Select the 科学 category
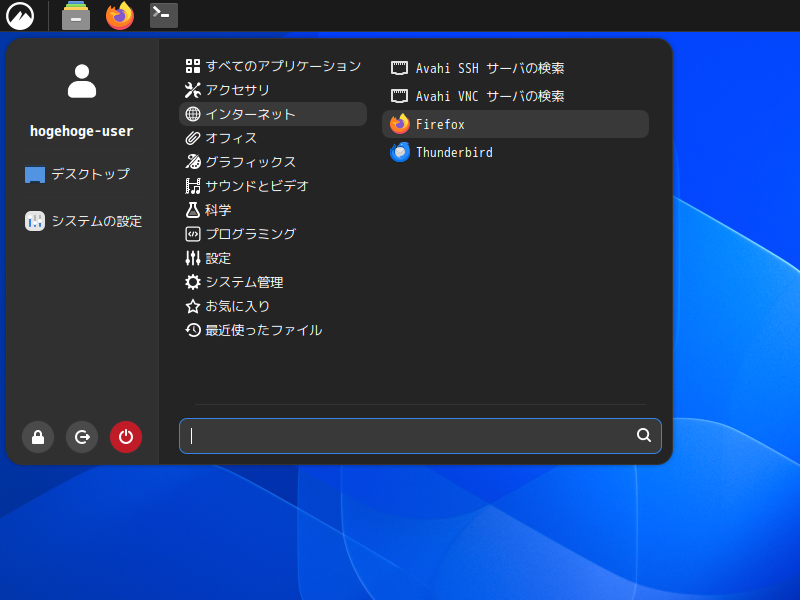This screenshot has height=600, width=800. click(x=273, y=210)
